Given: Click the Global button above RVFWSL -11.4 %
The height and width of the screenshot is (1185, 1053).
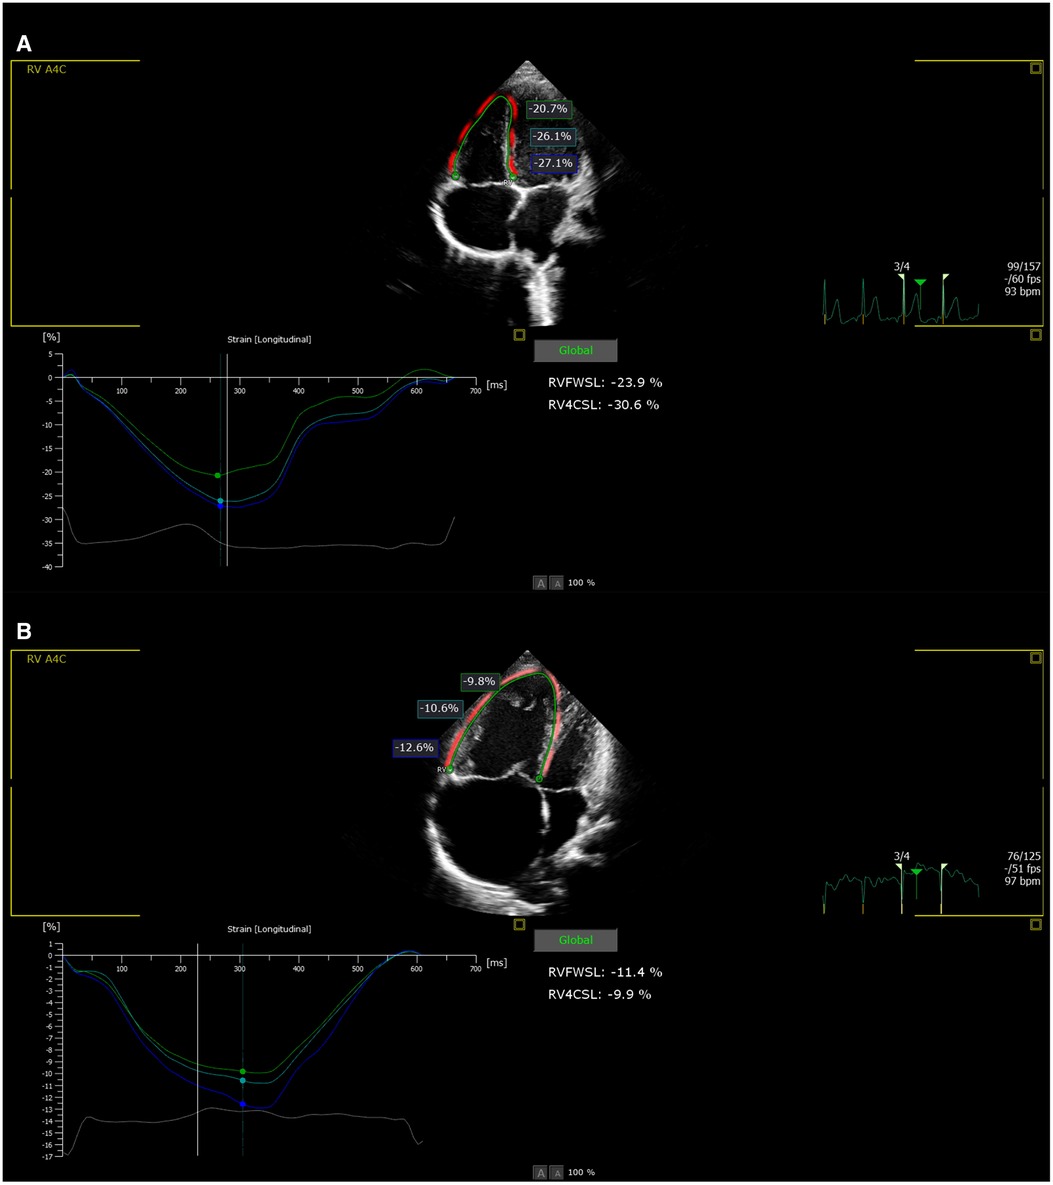Looking at the screenshot, I should (575, 940).
